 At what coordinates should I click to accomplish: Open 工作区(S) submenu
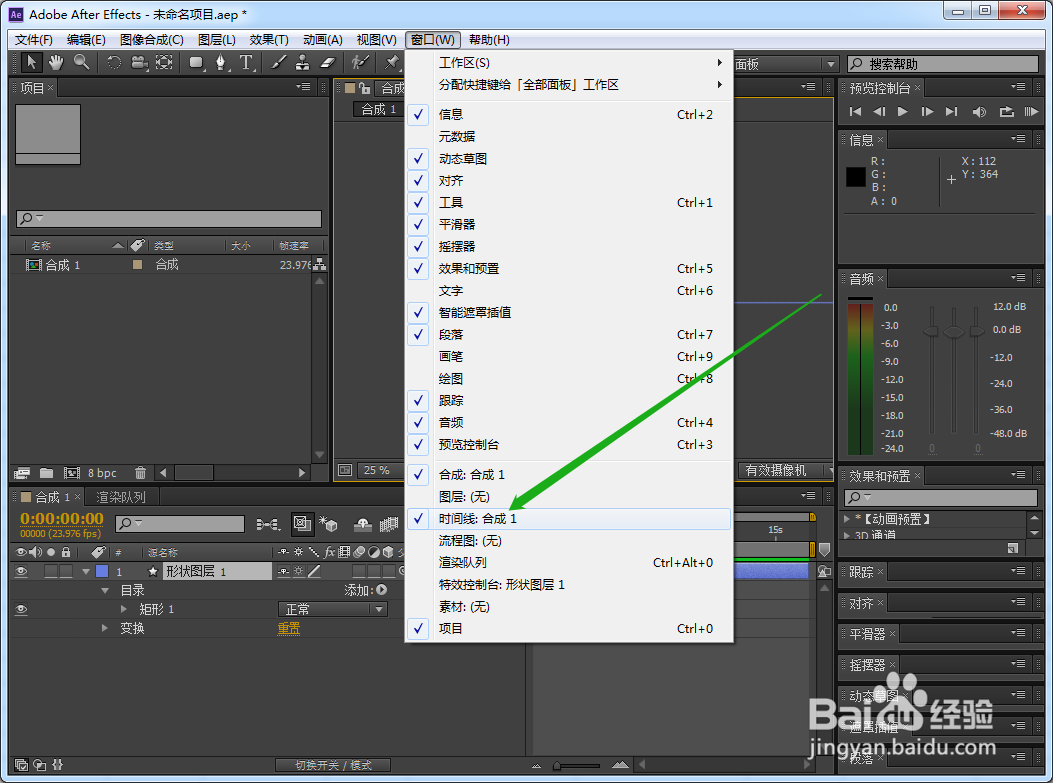coord(569,62)
